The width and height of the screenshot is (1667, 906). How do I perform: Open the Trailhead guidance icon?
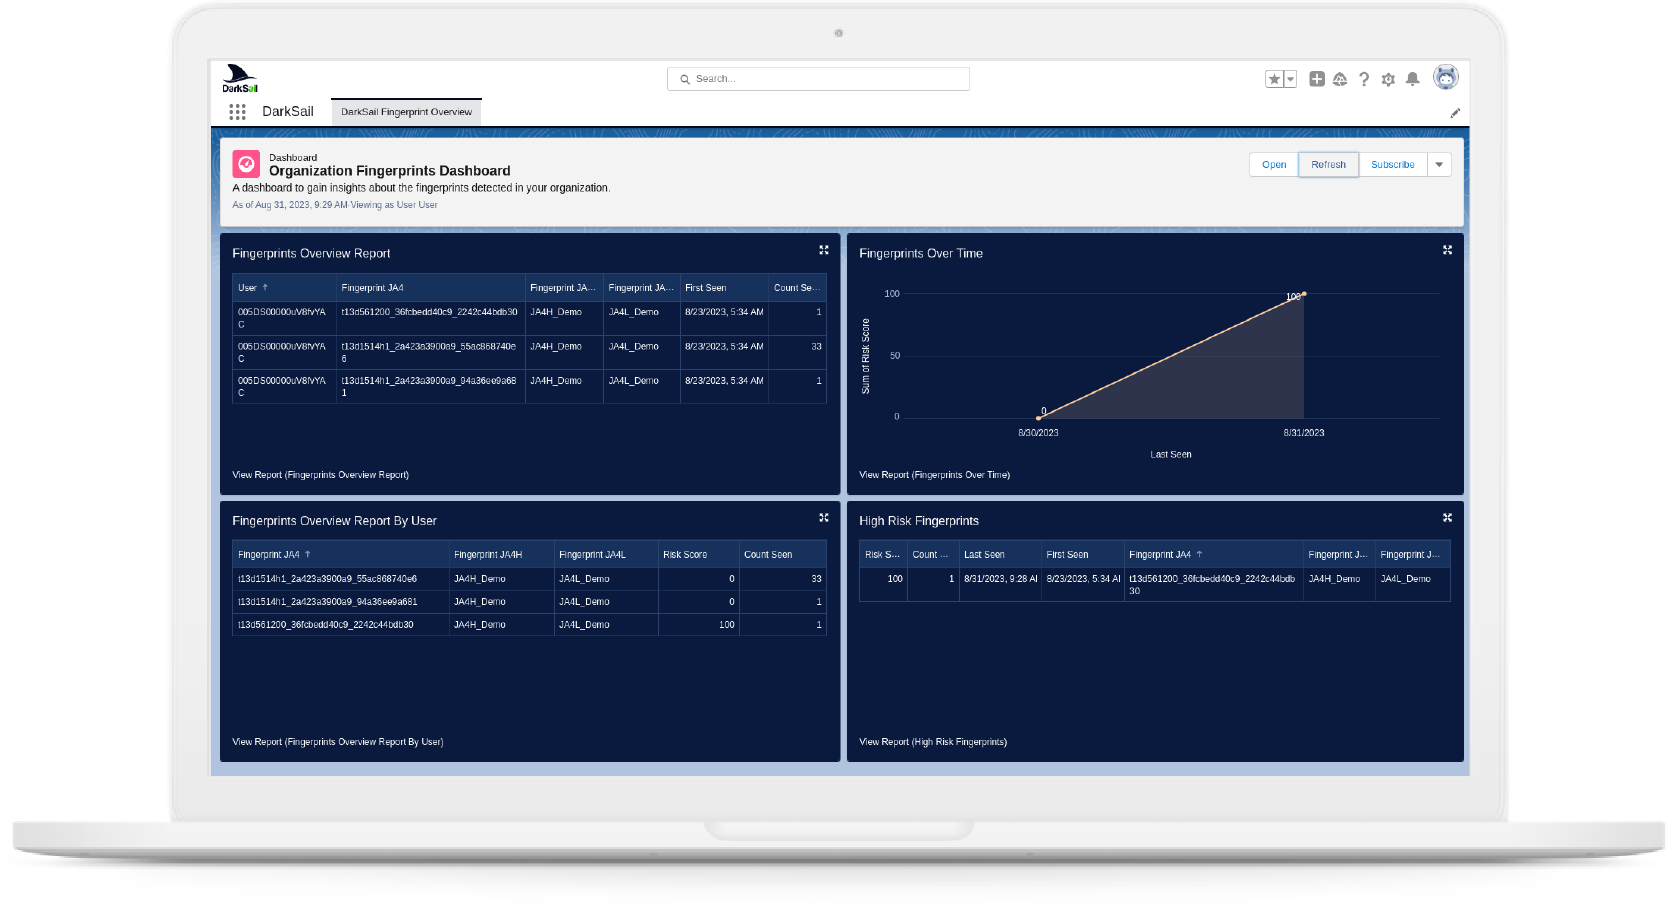pos(1340,79)
